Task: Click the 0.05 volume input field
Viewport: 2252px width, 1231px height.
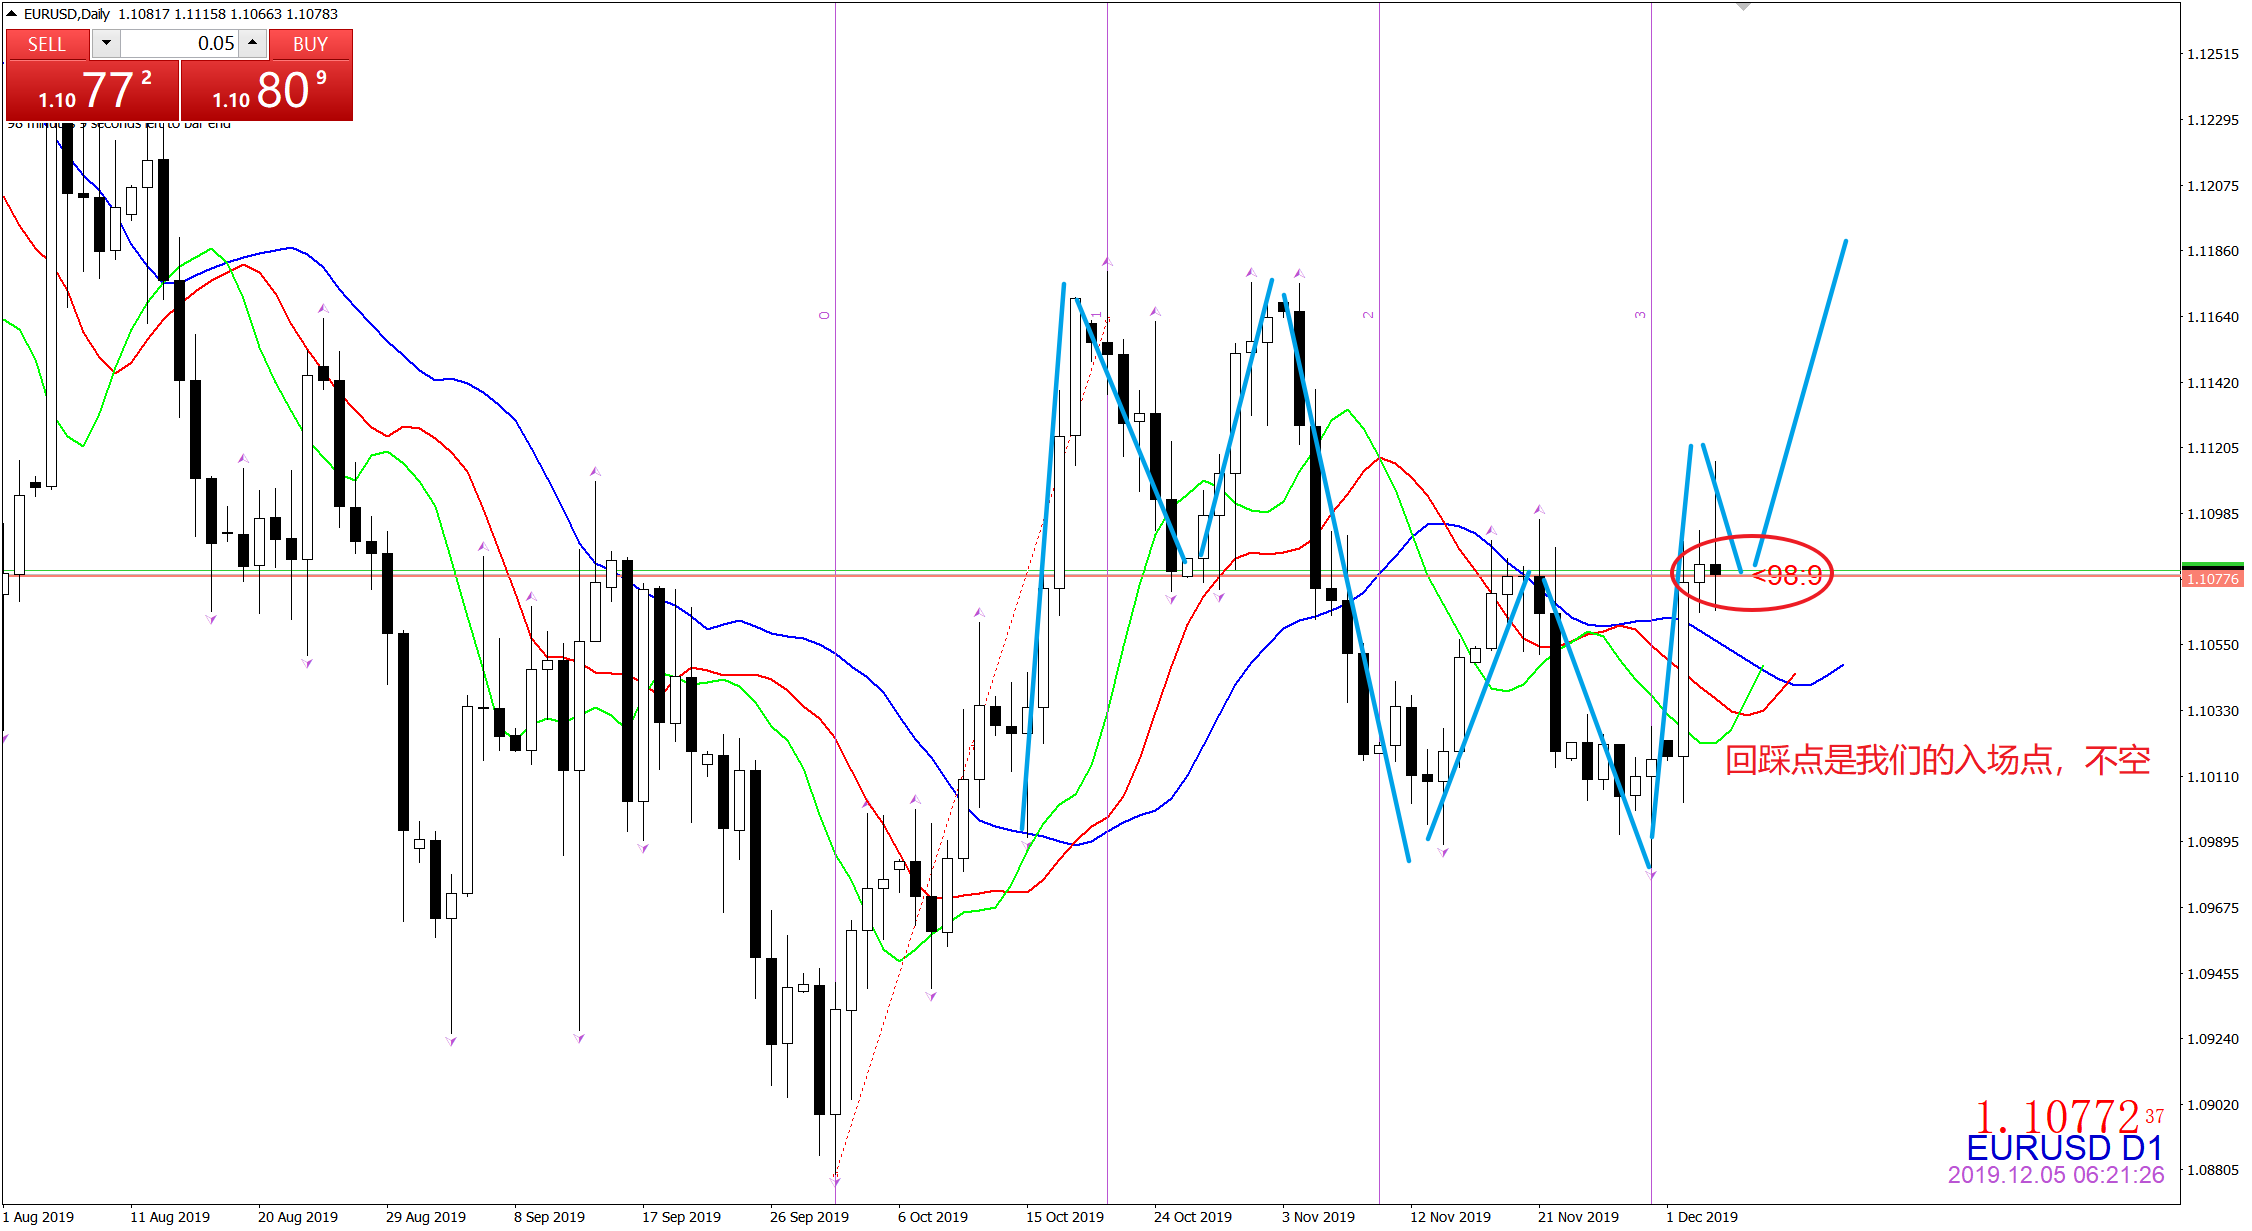Action: tap(180, 43)
